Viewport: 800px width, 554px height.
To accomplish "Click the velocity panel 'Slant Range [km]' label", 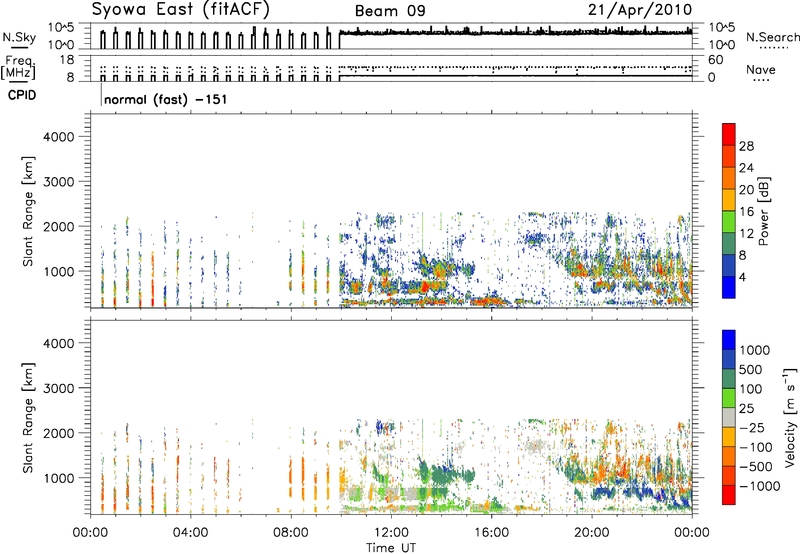I will [28, 418].
